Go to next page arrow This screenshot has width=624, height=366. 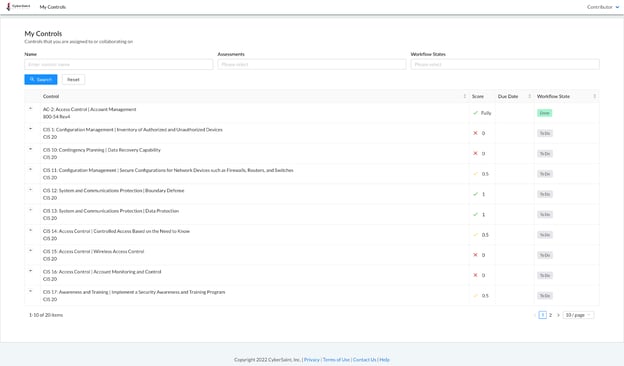point(558,315)
